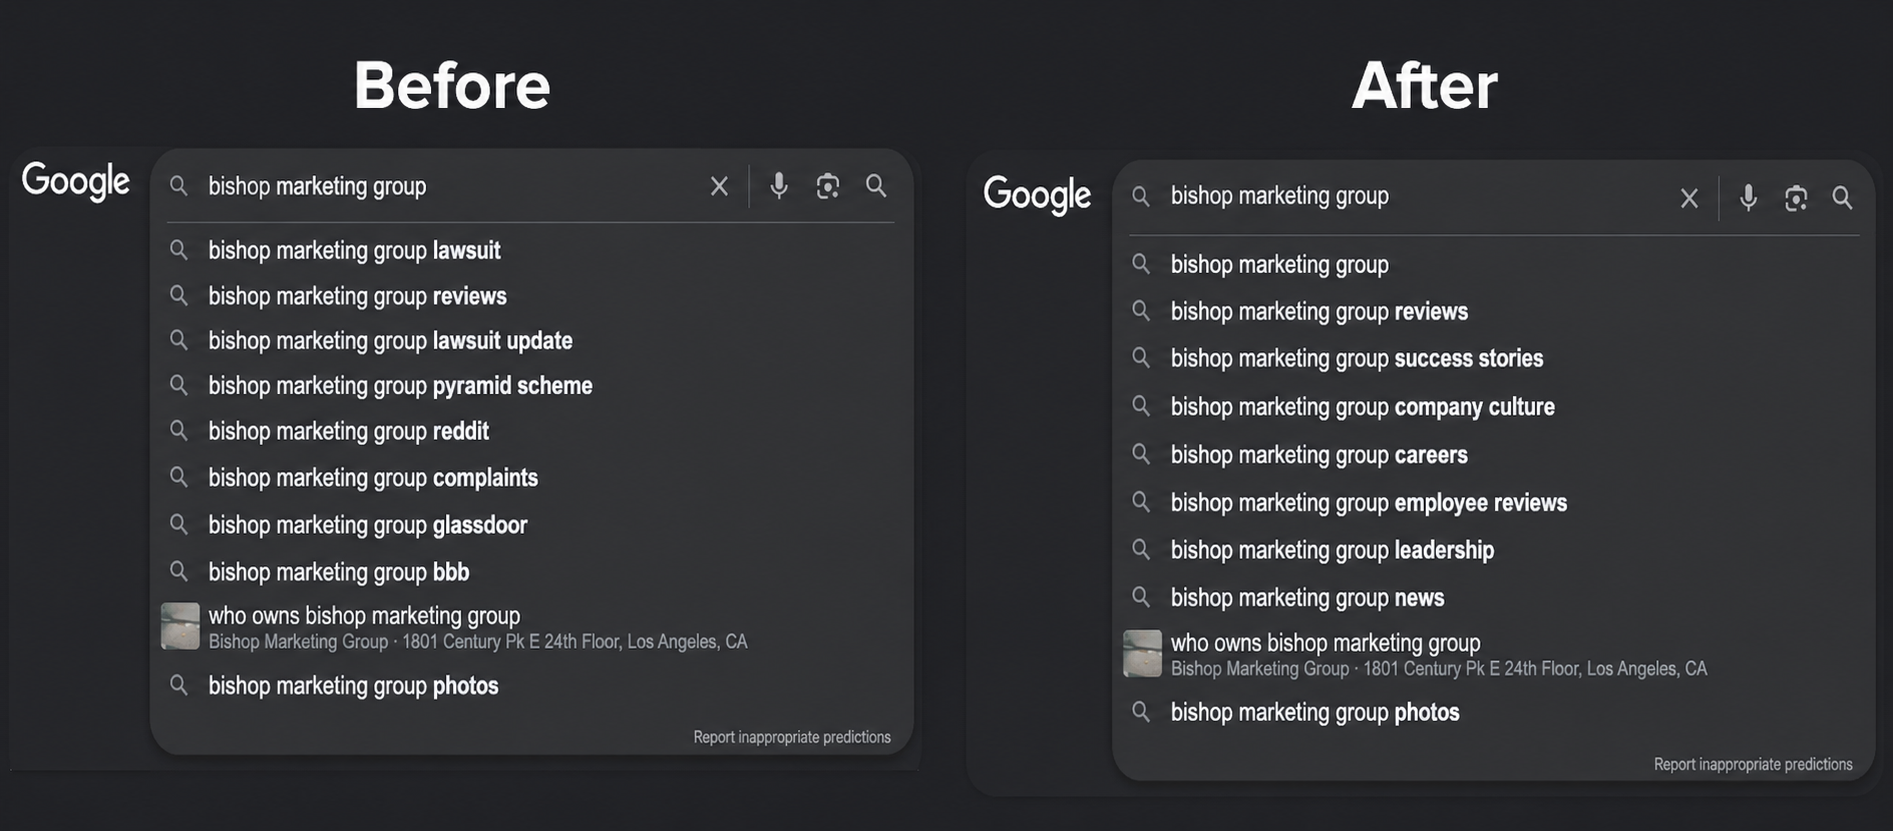The image size is (1893, 831).
Task: Pick suggestion 'bishop marketing group employee reviews'
Action: tap(1369, 503)
